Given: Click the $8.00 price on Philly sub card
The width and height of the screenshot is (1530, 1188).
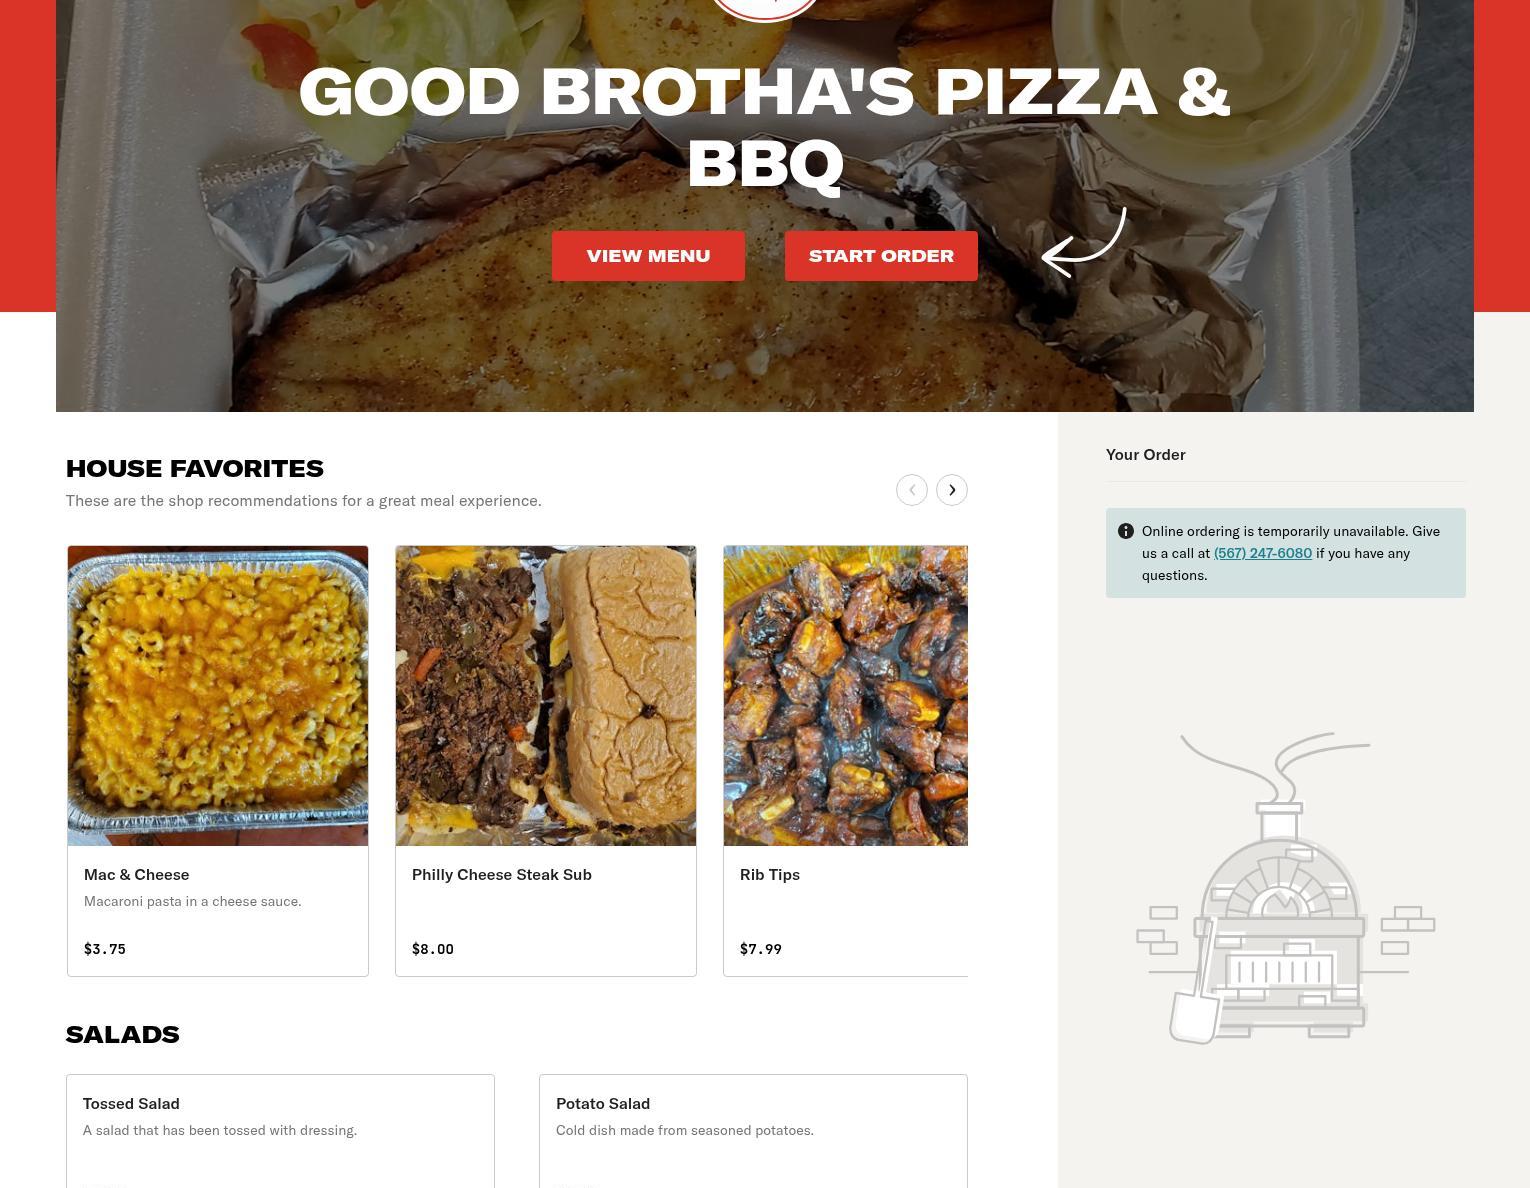Looking at the screenshot, I should (x=433, y=949).
